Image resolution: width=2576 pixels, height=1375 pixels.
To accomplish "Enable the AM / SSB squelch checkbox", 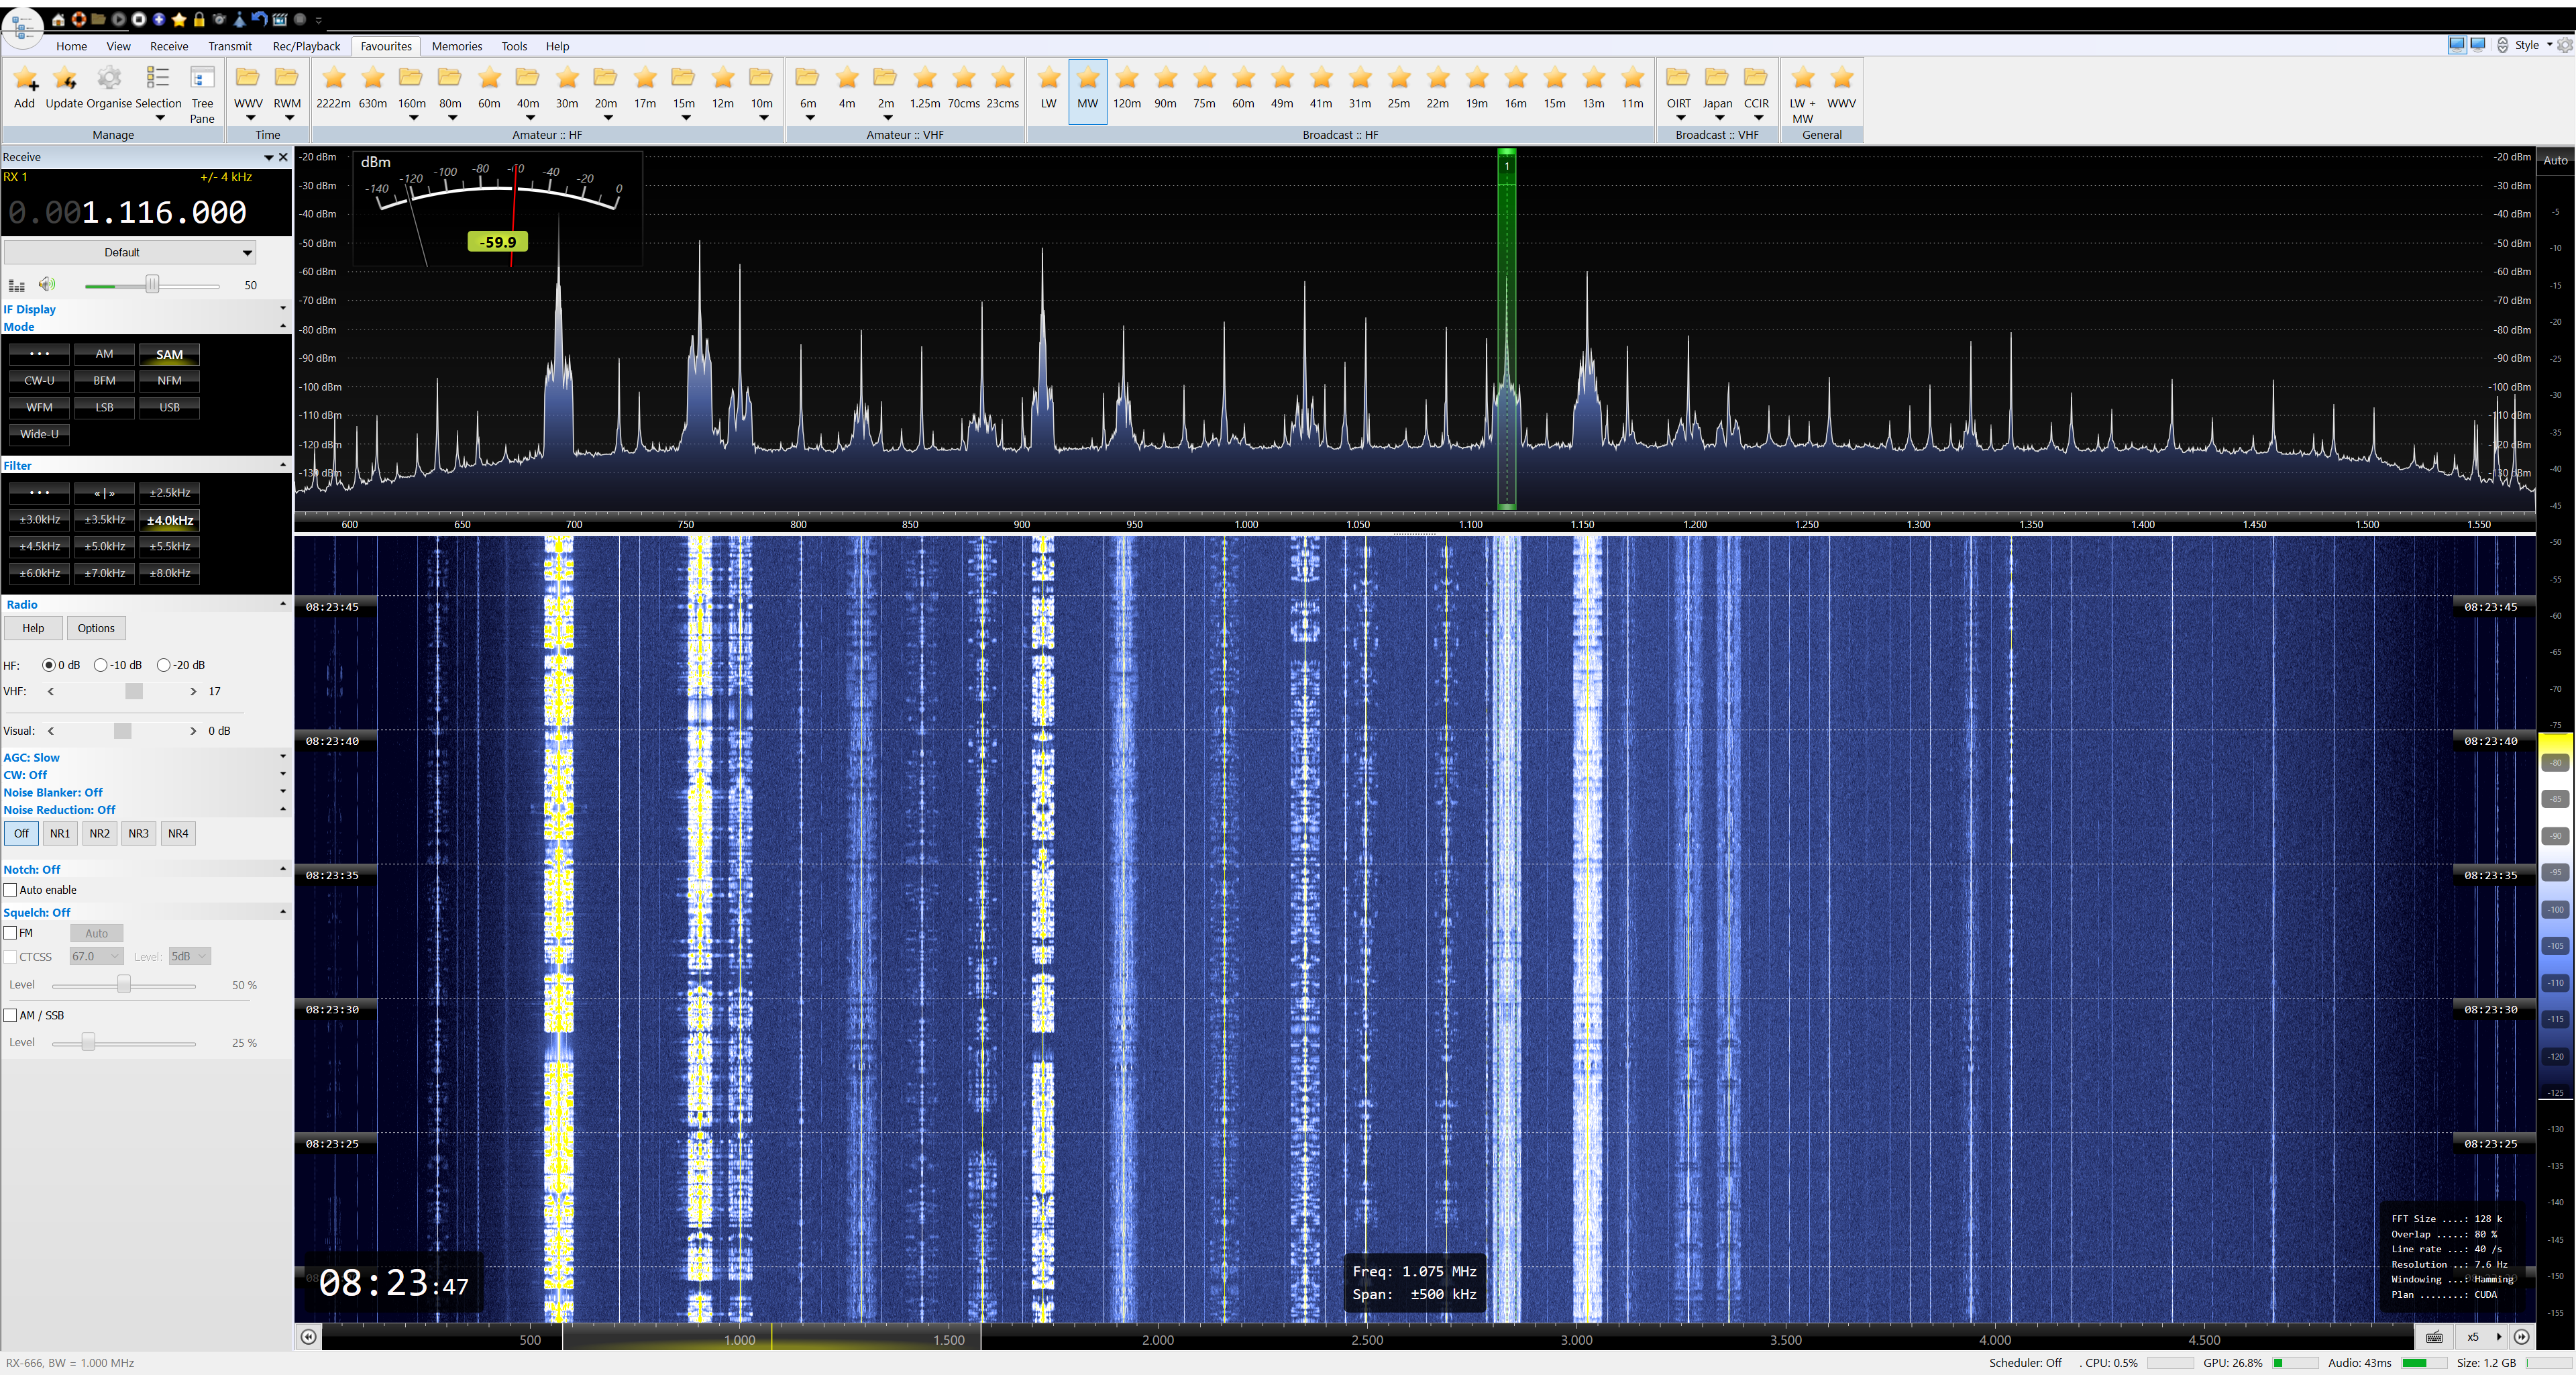I will 11,1015.
